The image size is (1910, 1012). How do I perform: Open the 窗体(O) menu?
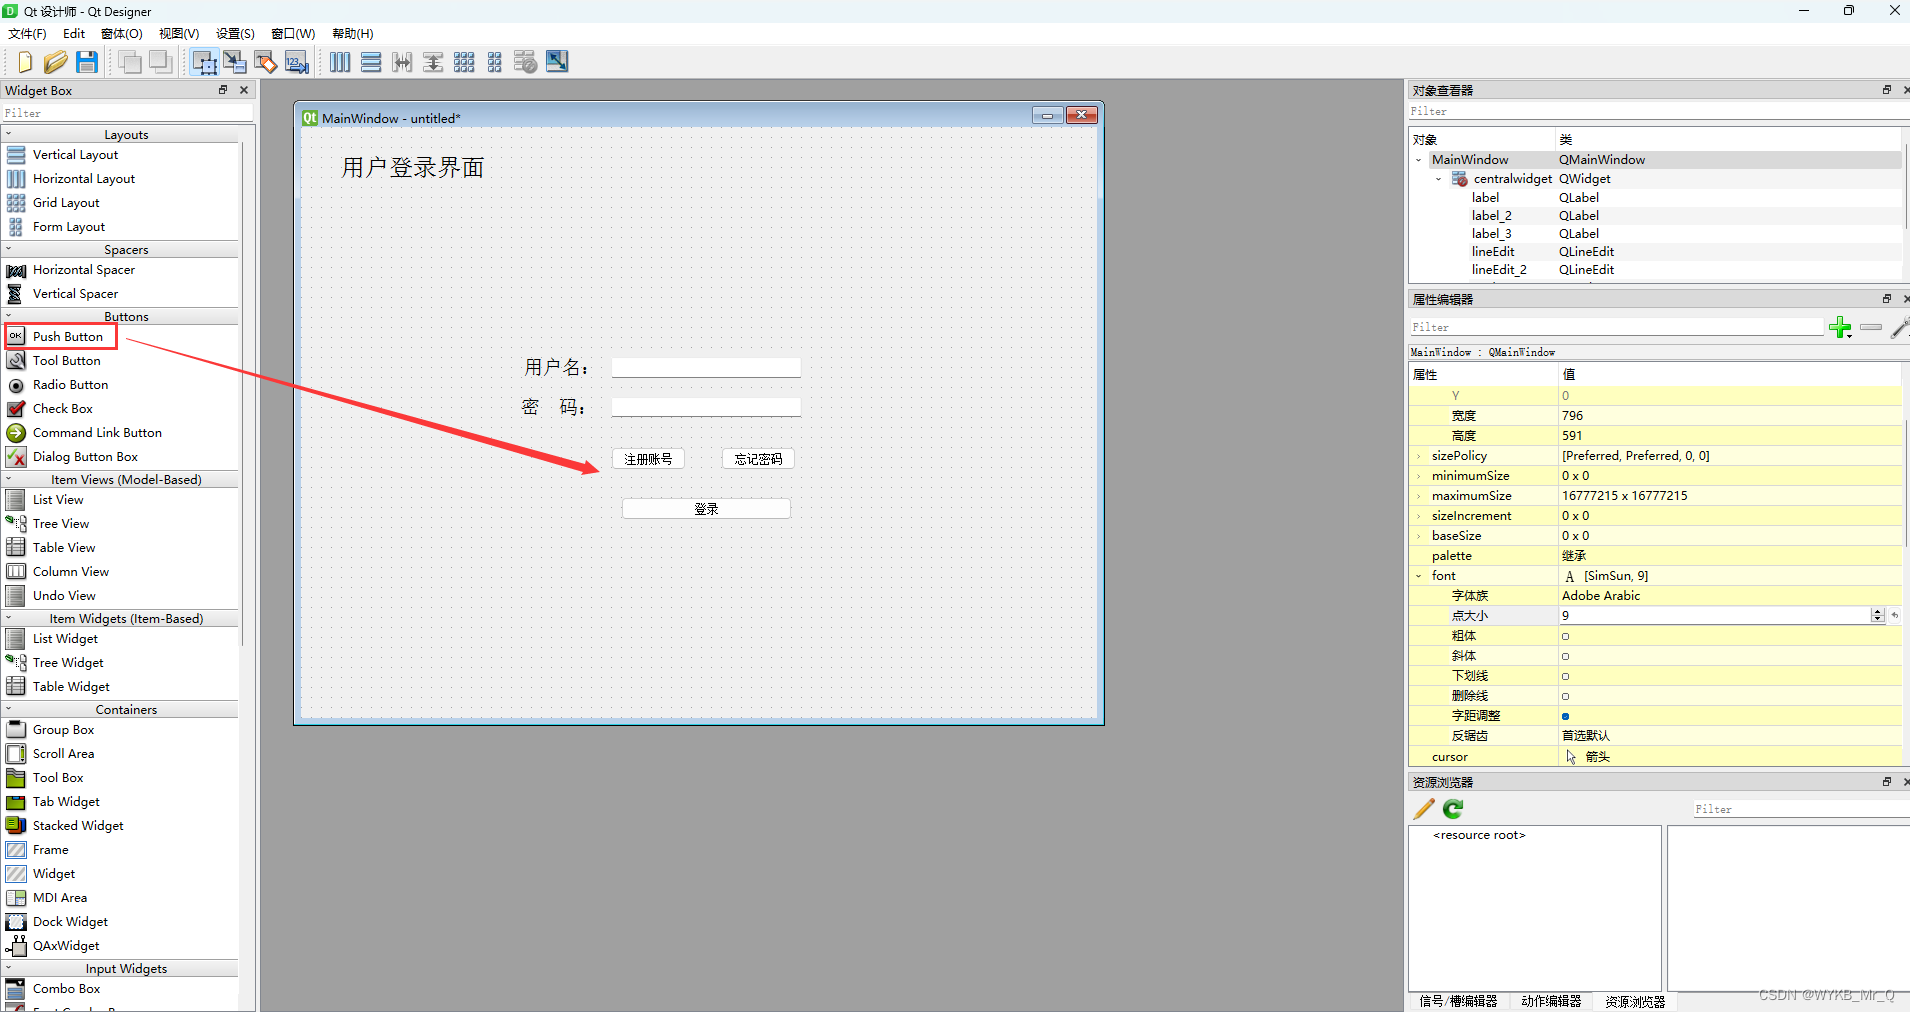coord(121,34)
